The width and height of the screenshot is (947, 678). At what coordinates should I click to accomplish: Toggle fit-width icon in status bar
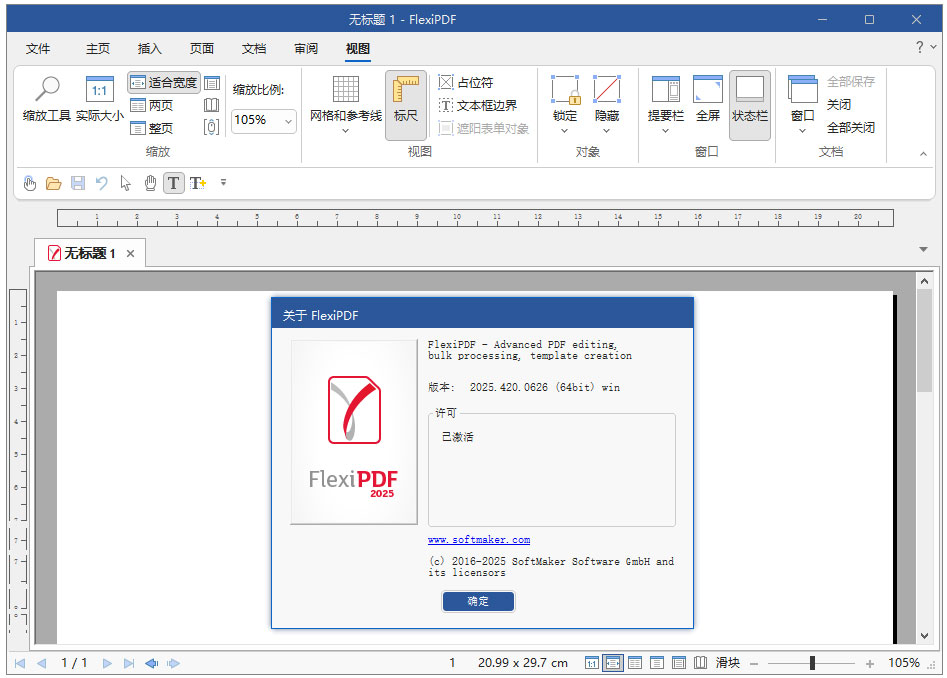pos(613,664)
